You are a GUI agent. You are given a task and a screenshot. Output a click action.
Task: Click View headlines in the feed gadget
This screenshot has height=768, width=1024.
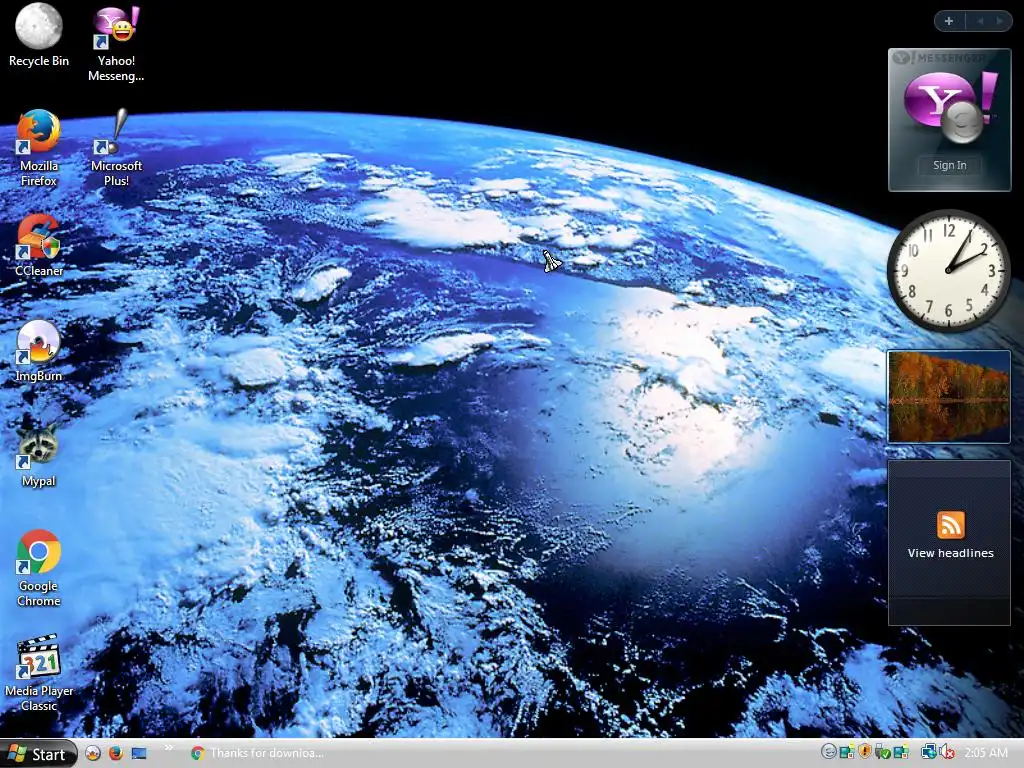pyautogui.click(x=950, y=553)
